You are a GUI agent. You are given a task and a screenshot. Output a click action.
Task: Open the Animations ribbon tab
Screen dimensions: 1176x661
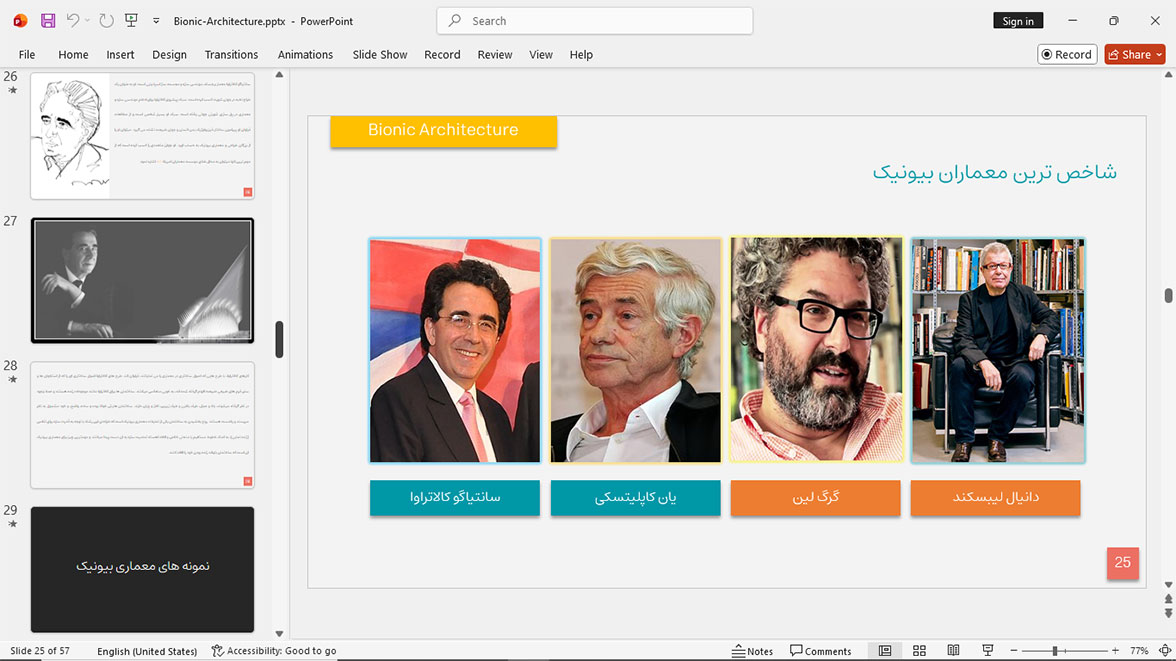(305, 55)
